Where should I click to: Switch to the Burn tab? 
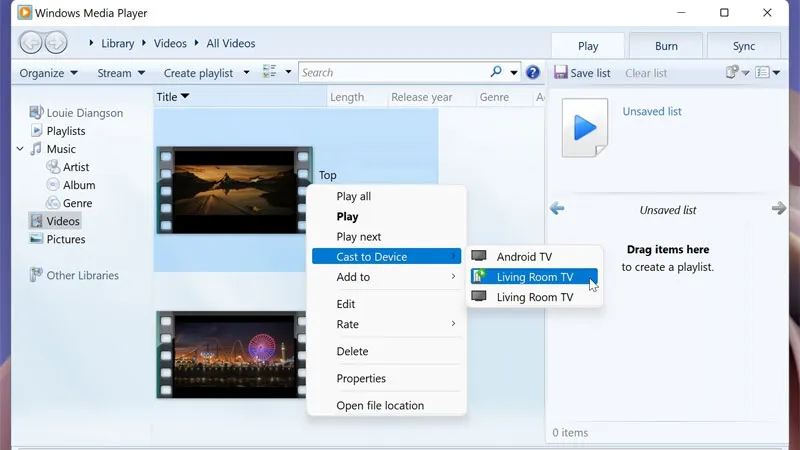(x=666, y=46)
